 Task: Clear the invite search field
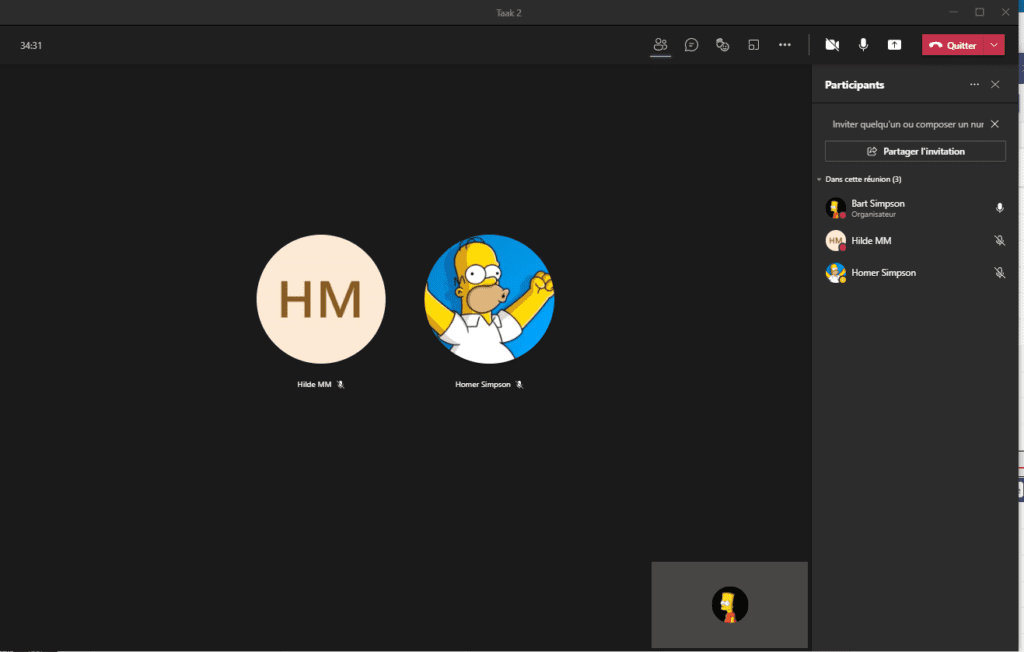pyautogui.click(x=995, y=124)
